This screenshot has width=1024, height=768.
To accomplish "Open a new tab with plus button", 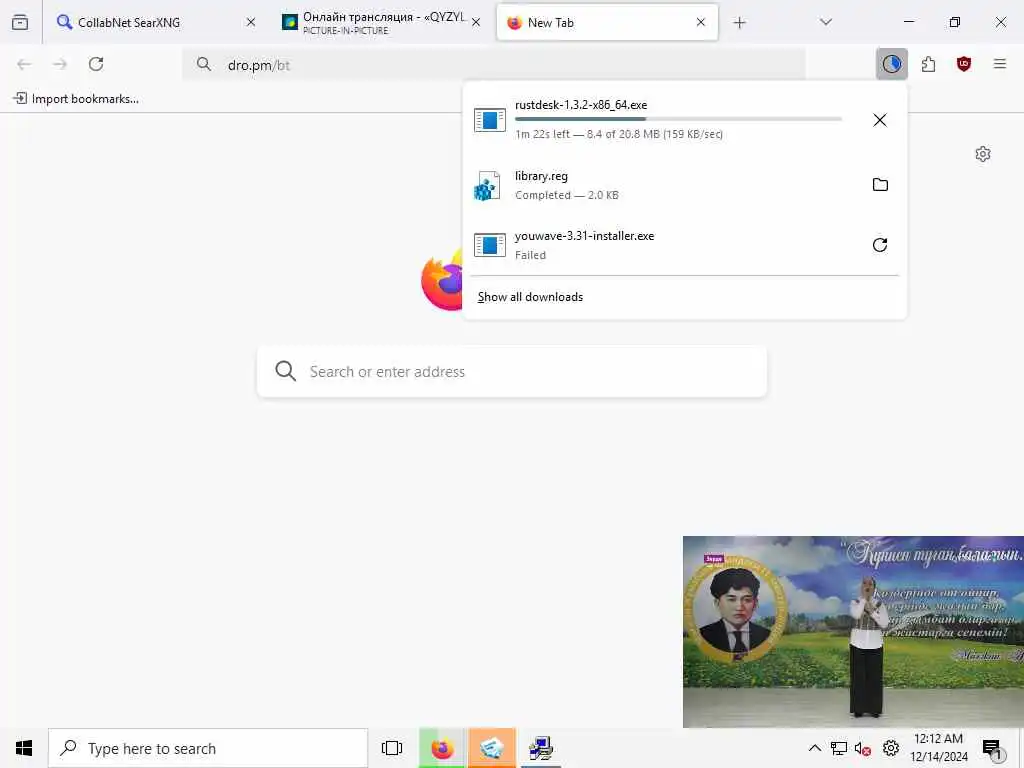I will pyautogui.click(x=739, y=23).
